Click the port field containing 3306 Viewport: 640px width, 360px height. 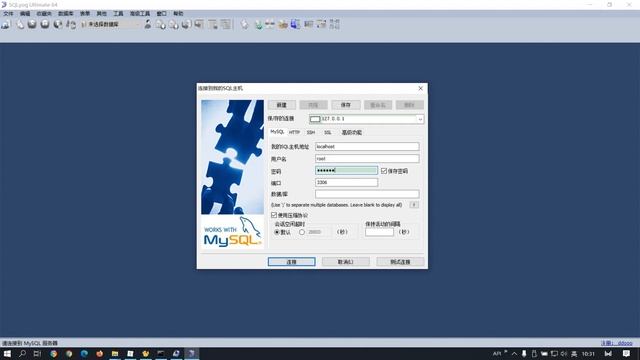tap(346, 182)
